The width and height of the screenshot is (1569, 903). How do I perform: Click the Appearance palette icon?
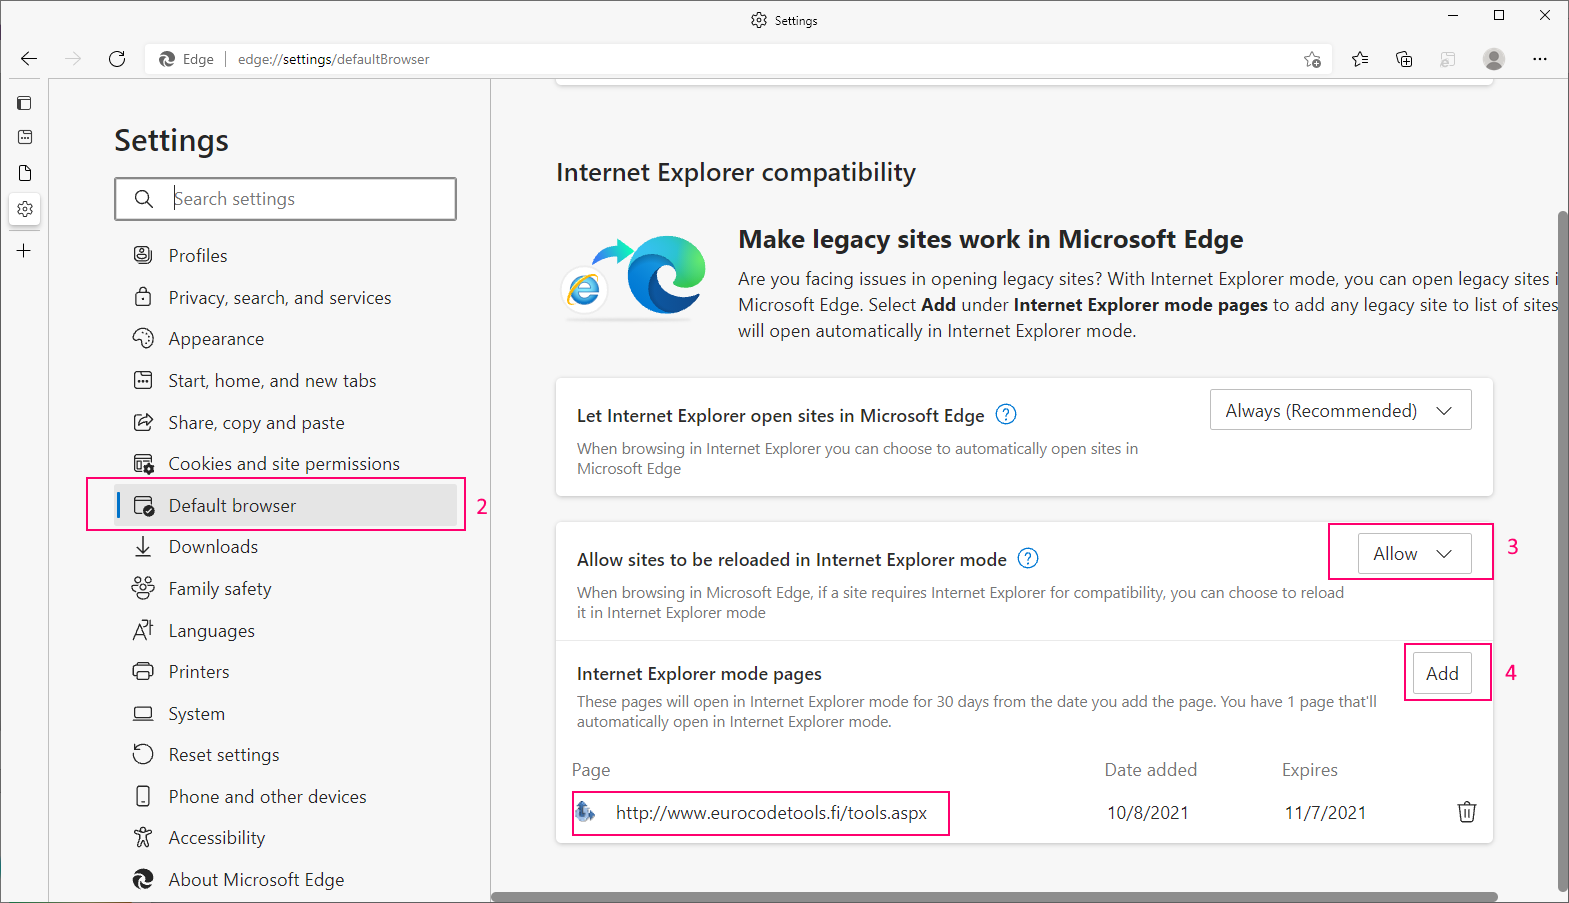click(x=143, y=338)
